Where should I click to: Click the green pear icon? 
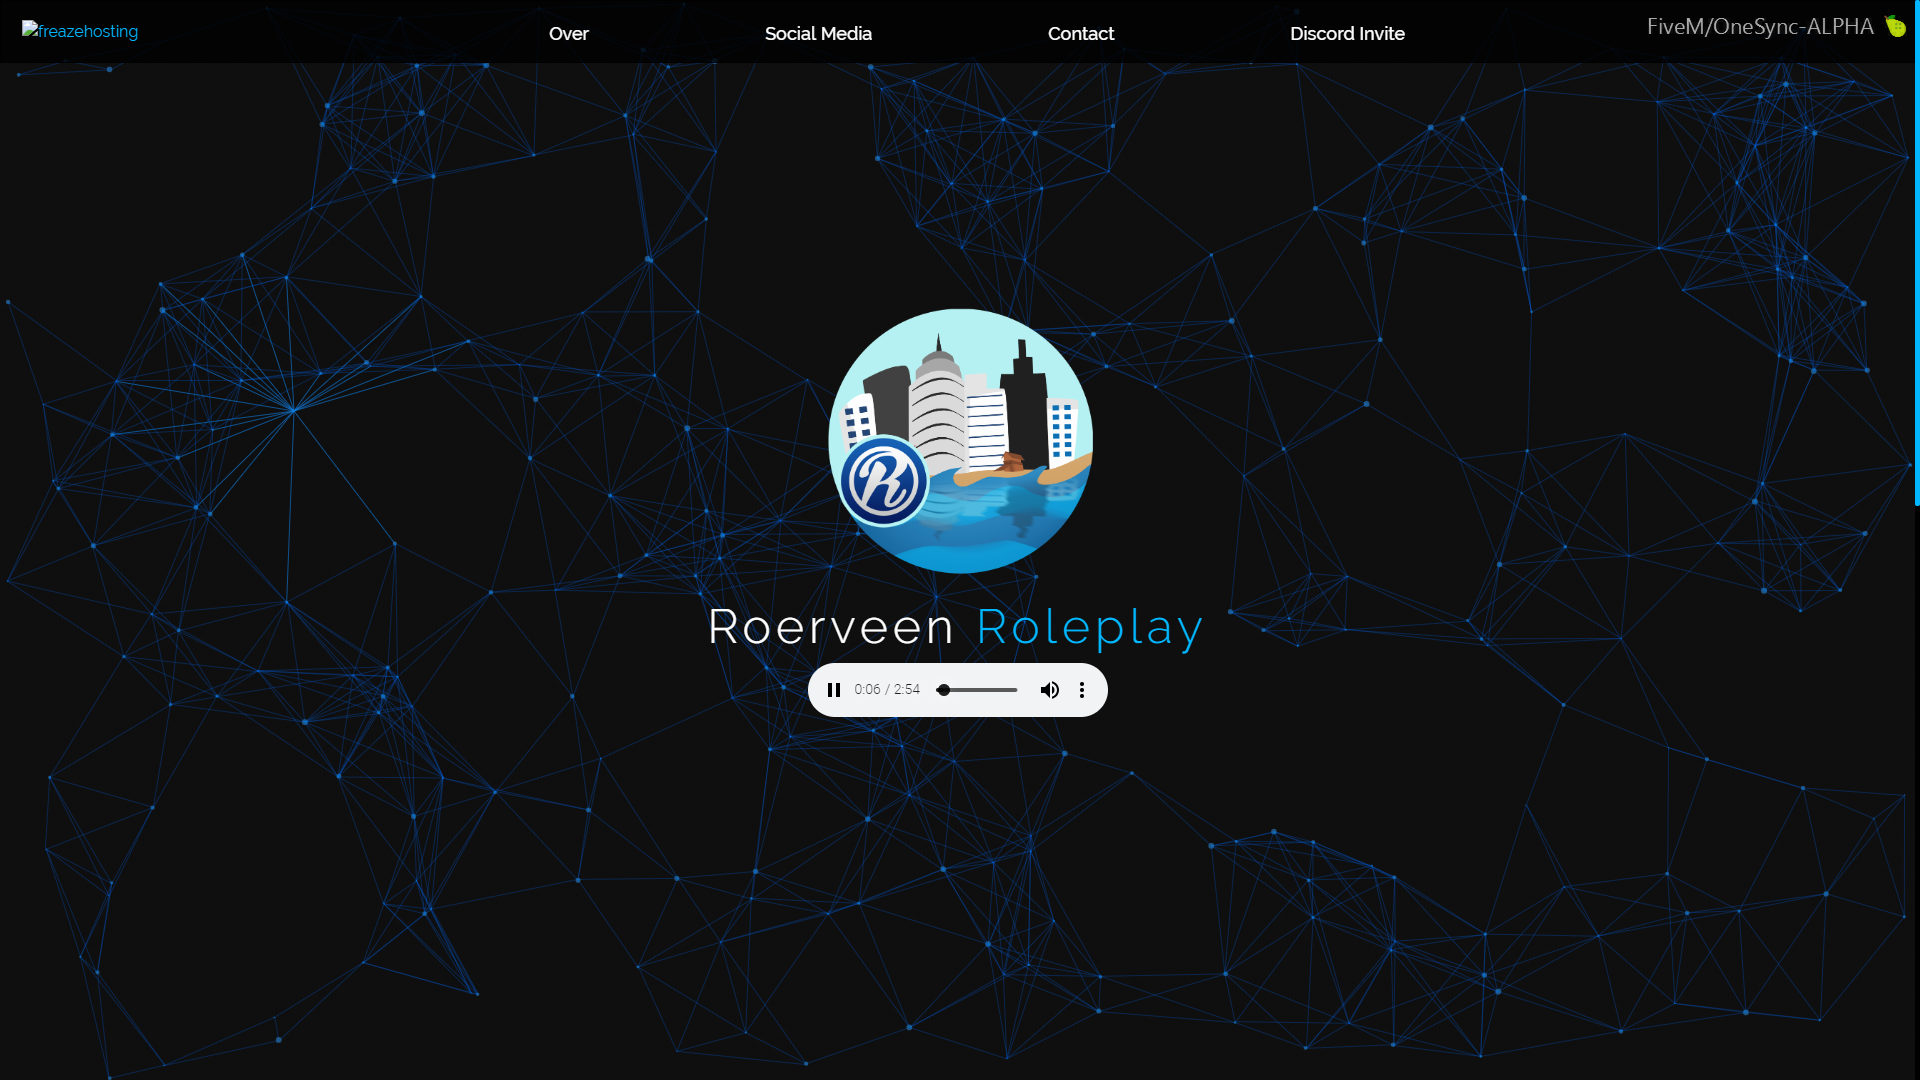1895,26
